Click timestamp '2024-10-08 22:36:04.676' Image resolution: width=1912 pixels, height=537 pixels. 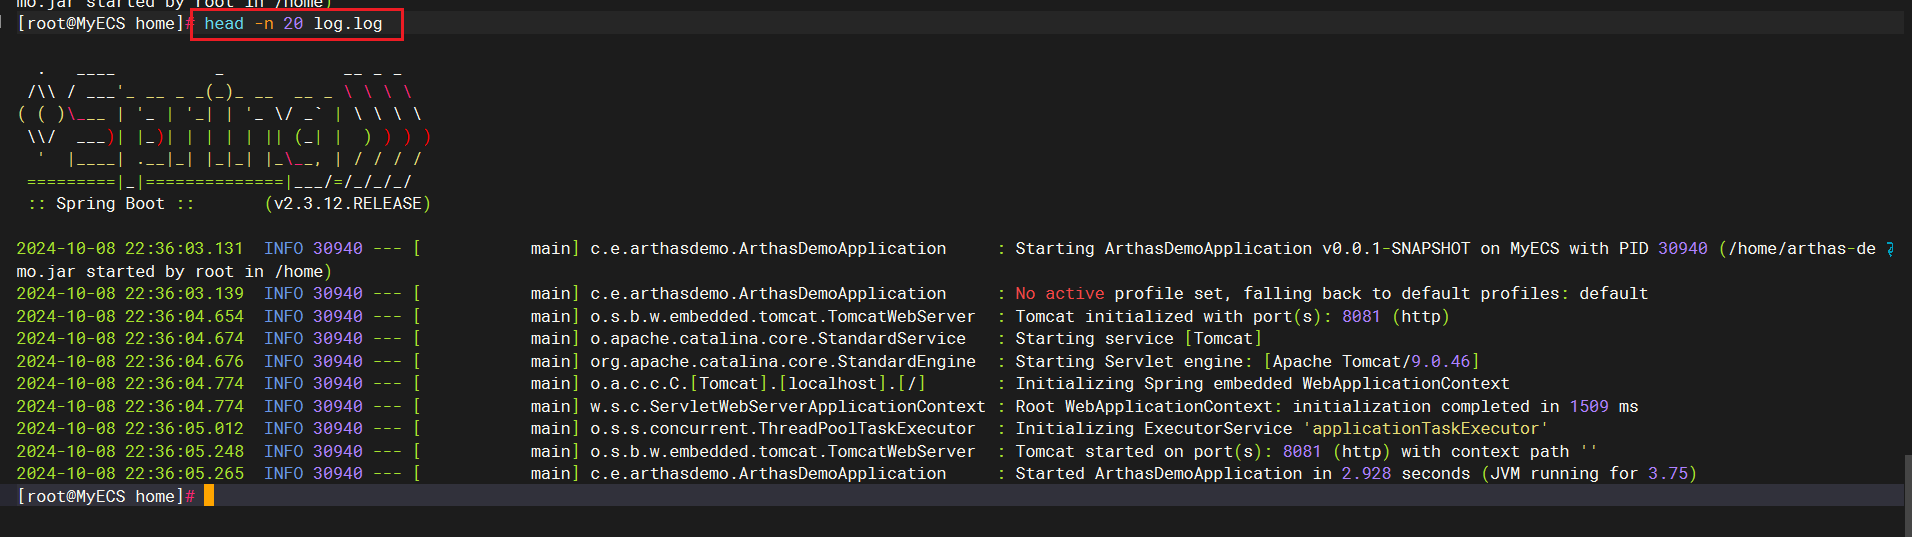point(130,362)
